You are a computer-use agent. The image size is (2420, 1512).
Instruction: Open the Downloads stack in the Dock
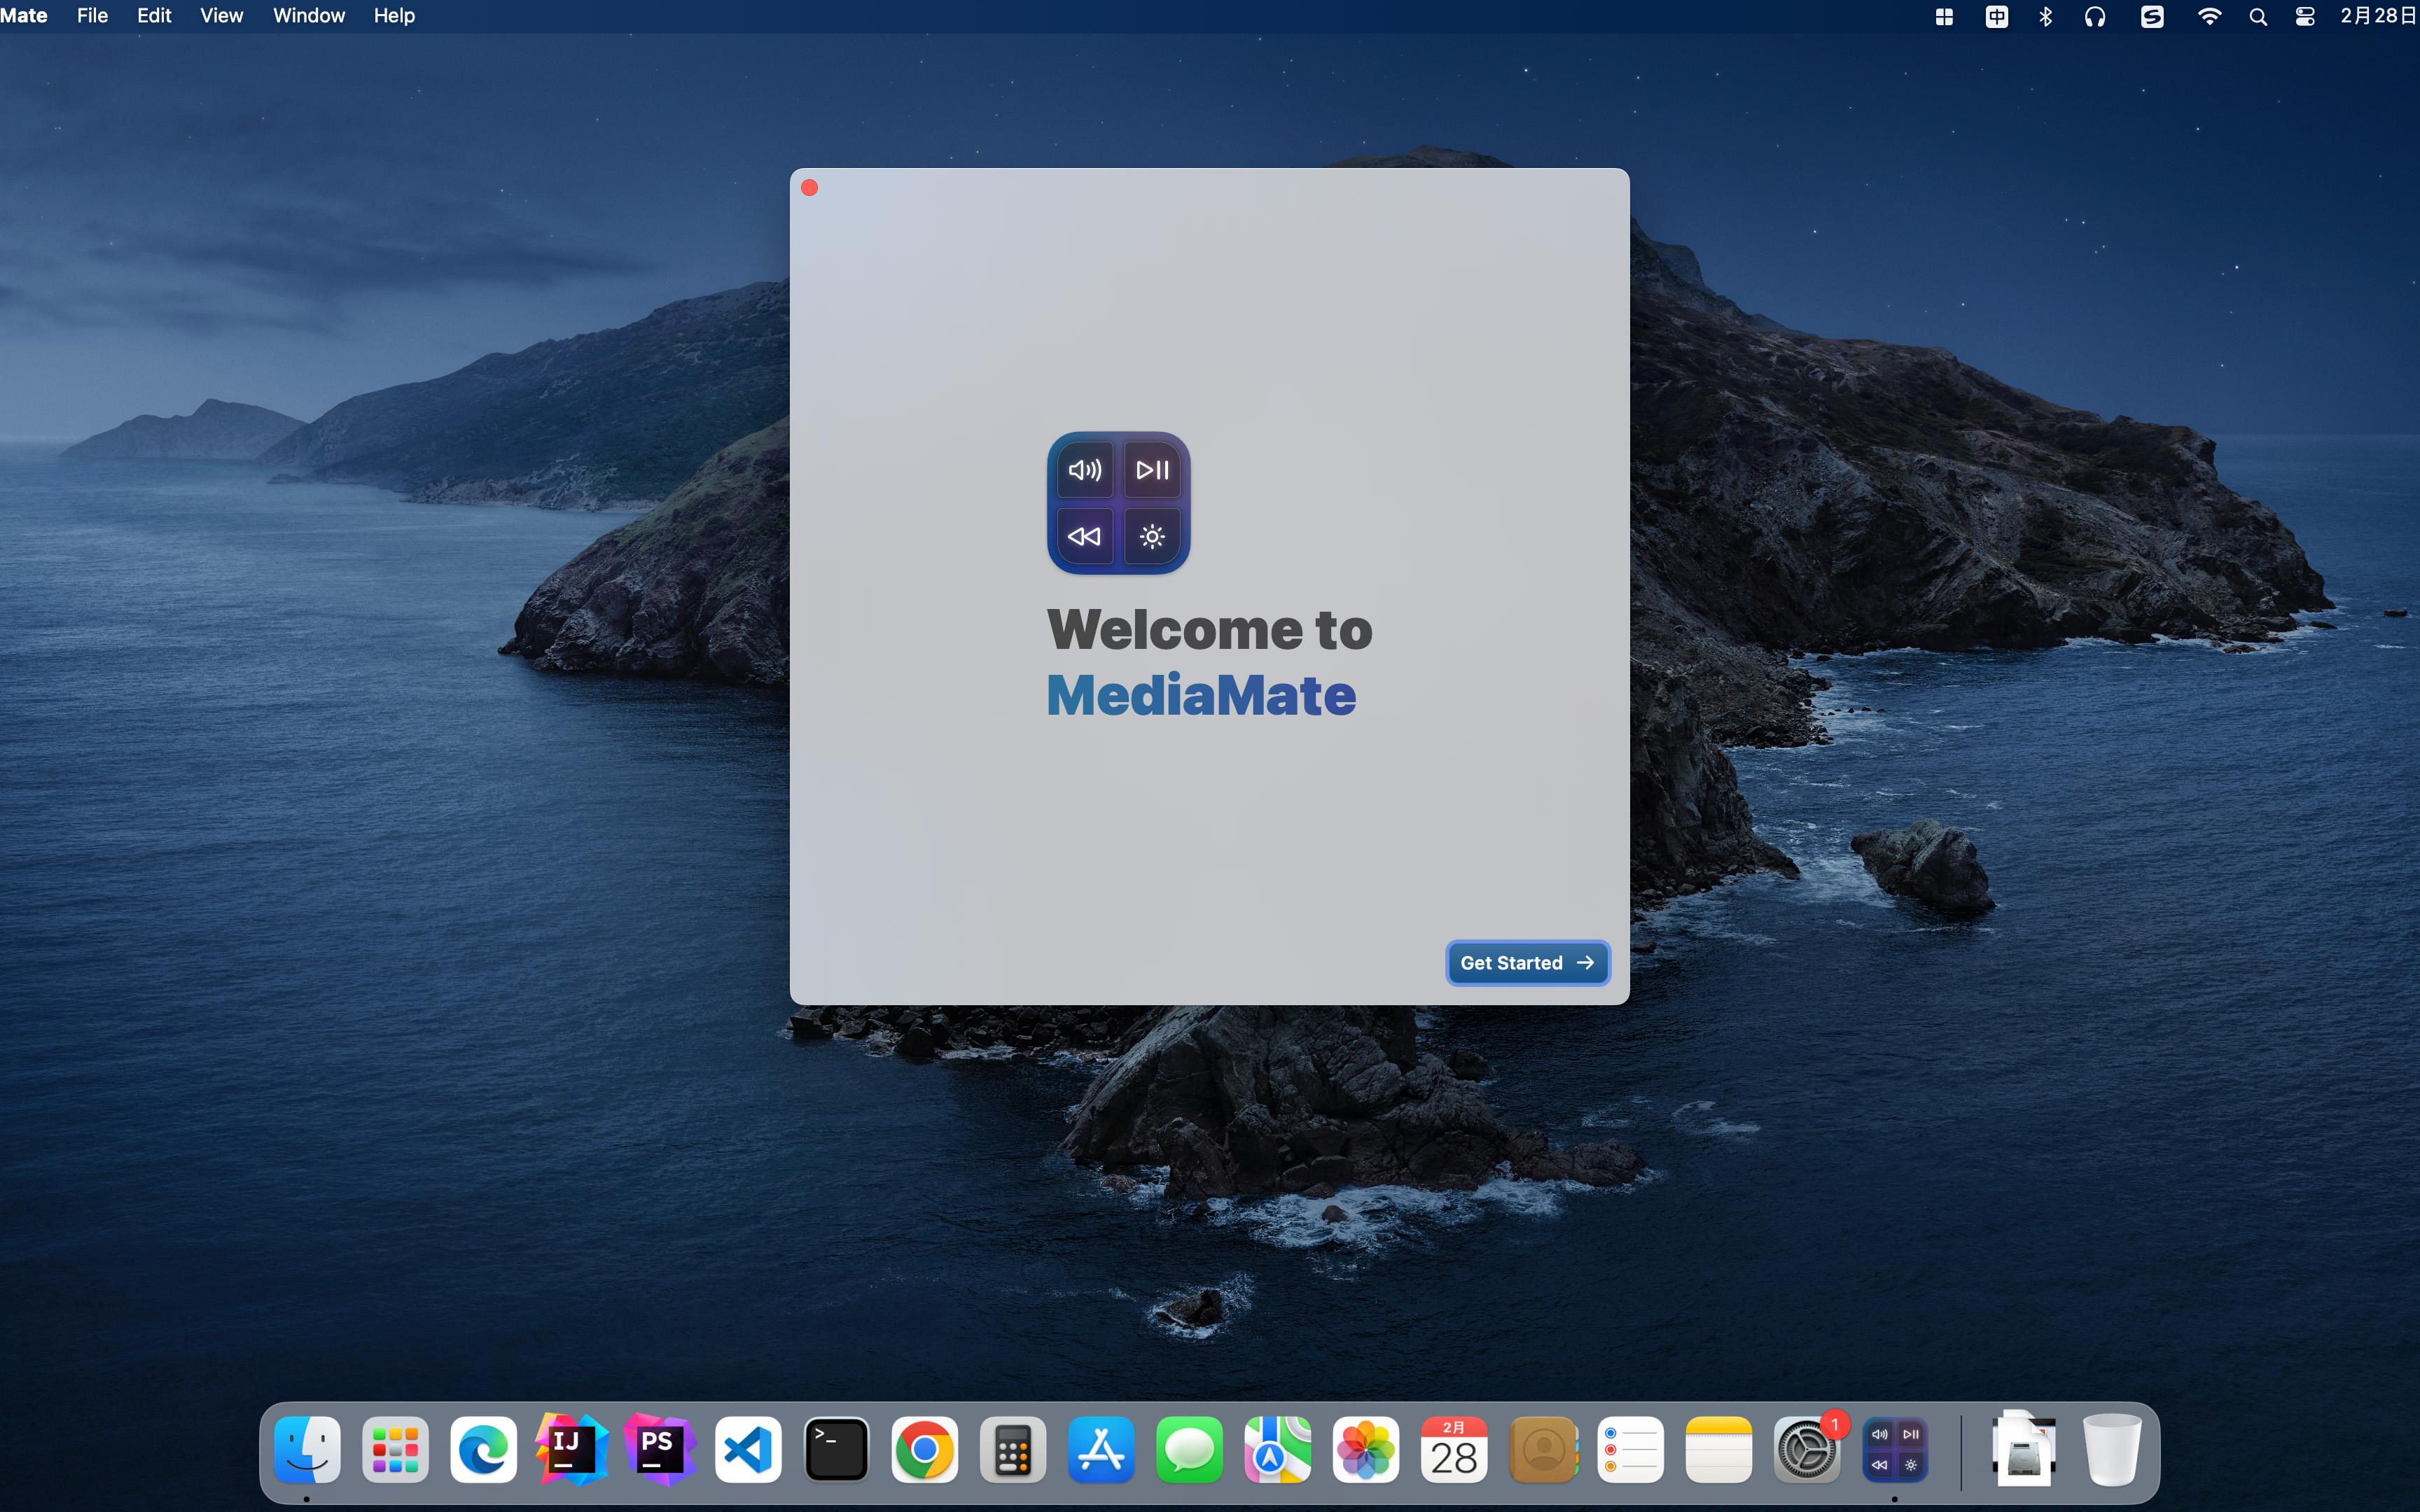(x=2024, y=1449)
